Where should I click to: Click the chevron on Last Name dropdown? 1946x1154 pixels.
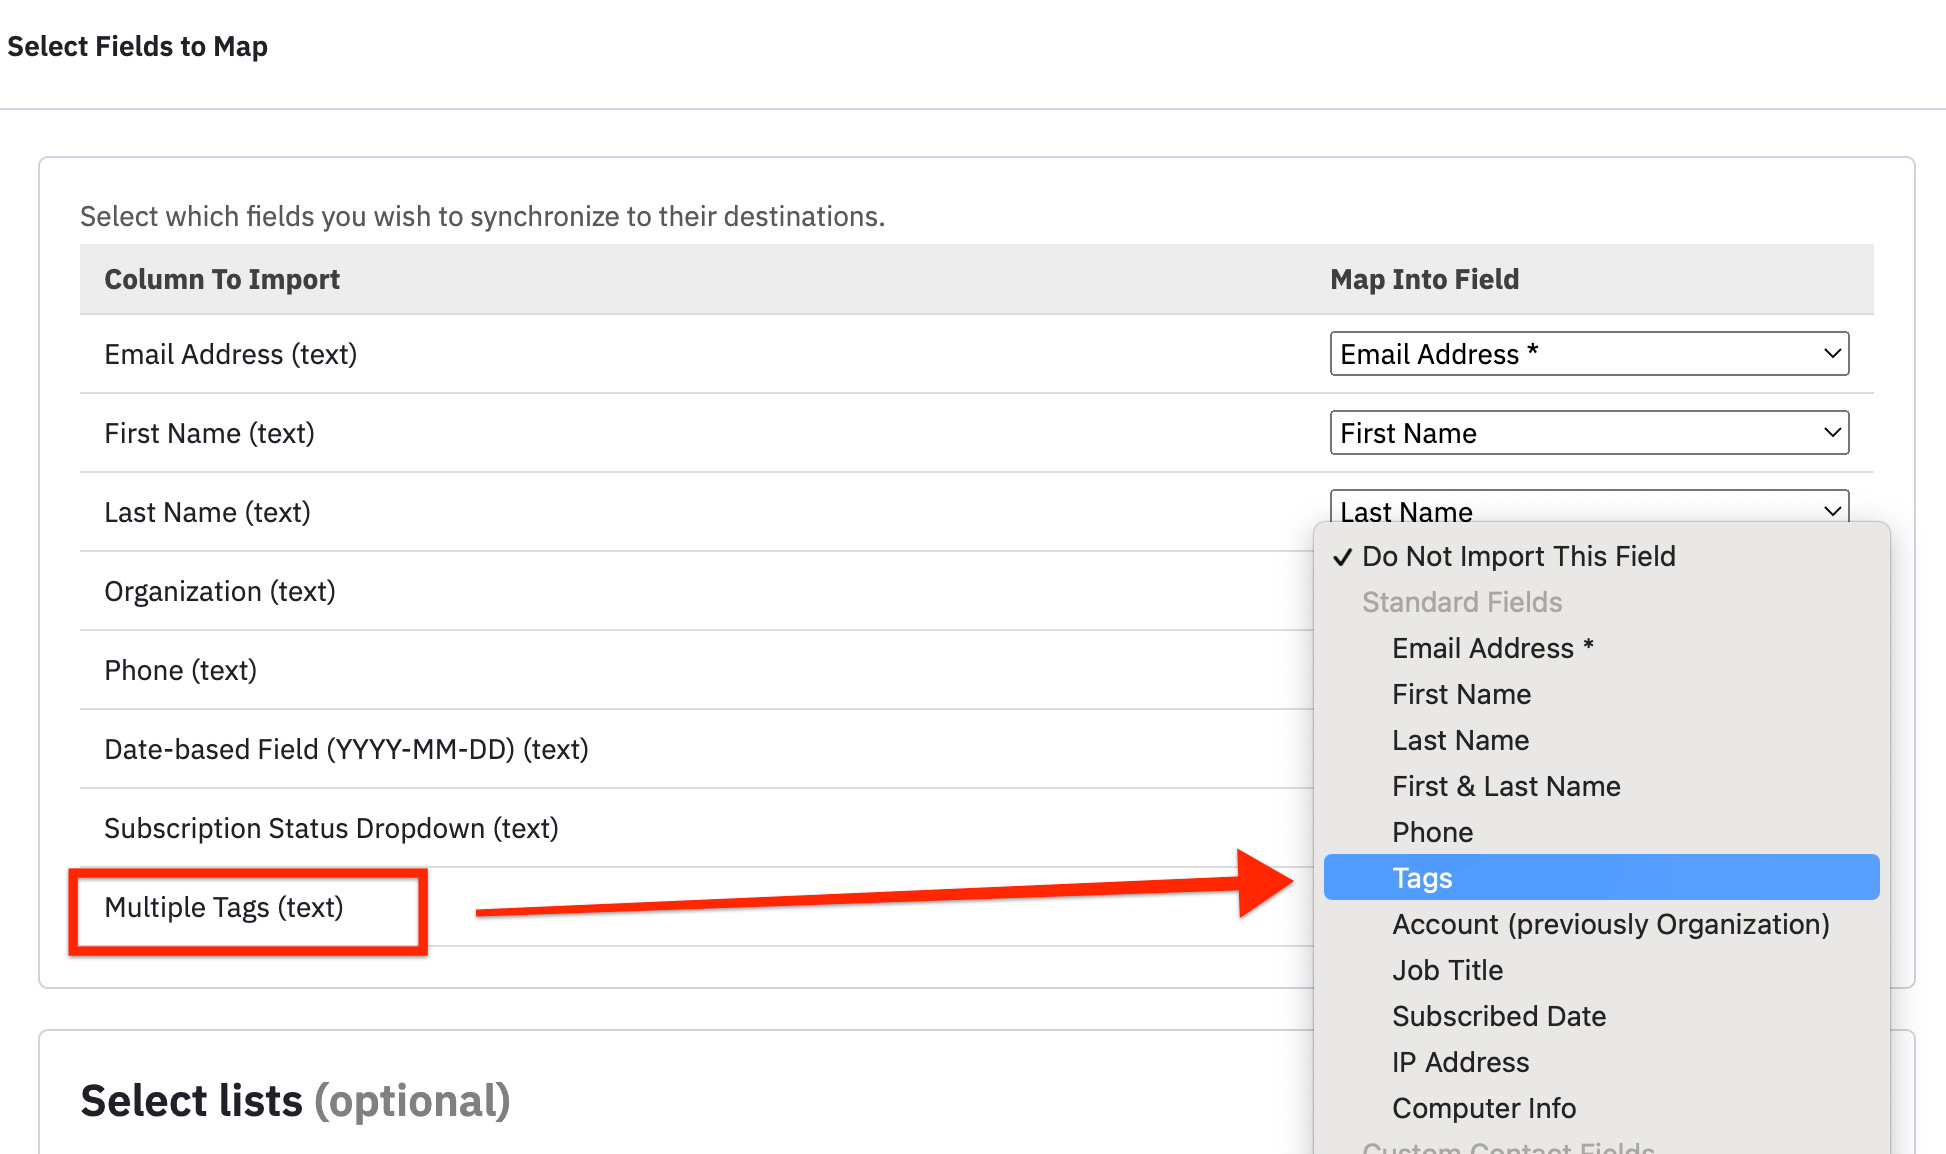(x=1832, y=510)
